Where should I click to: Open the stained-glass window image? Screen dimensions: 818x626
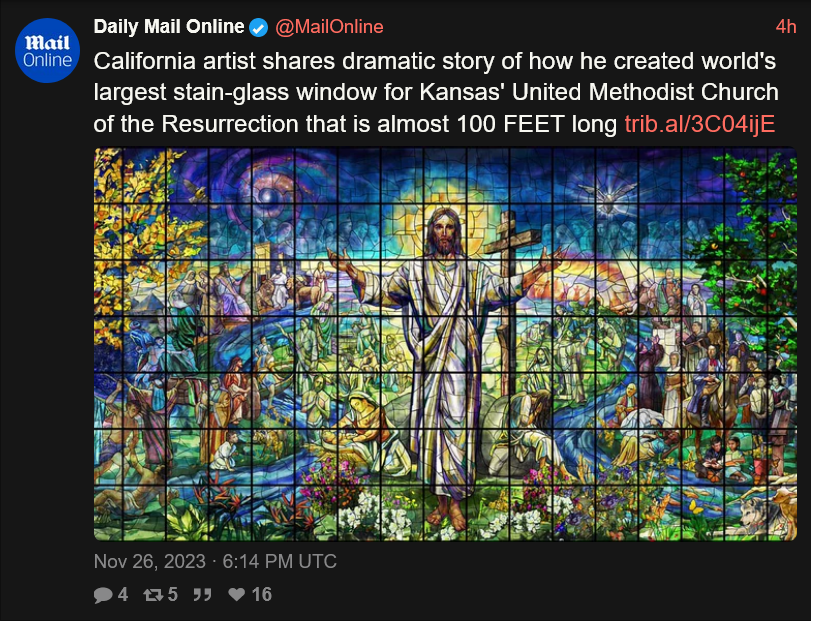click(445, 346)
